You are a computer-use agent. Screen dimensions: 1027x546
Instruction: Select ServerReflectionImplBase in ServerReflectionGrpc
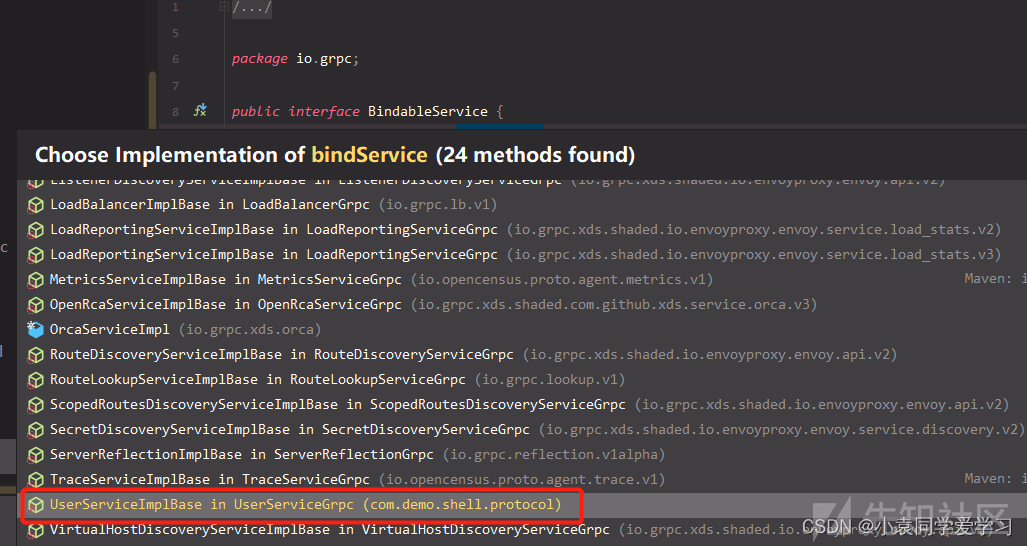click(524, 454)
